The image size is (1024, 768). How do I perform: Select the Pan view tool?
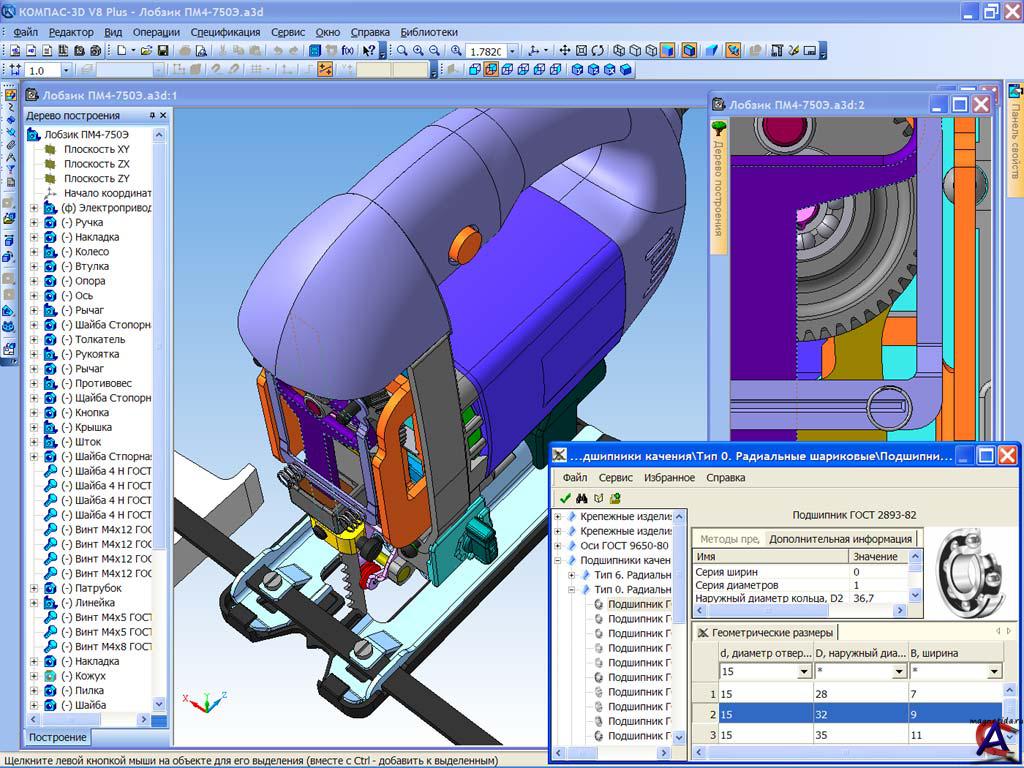pos(564,50)
